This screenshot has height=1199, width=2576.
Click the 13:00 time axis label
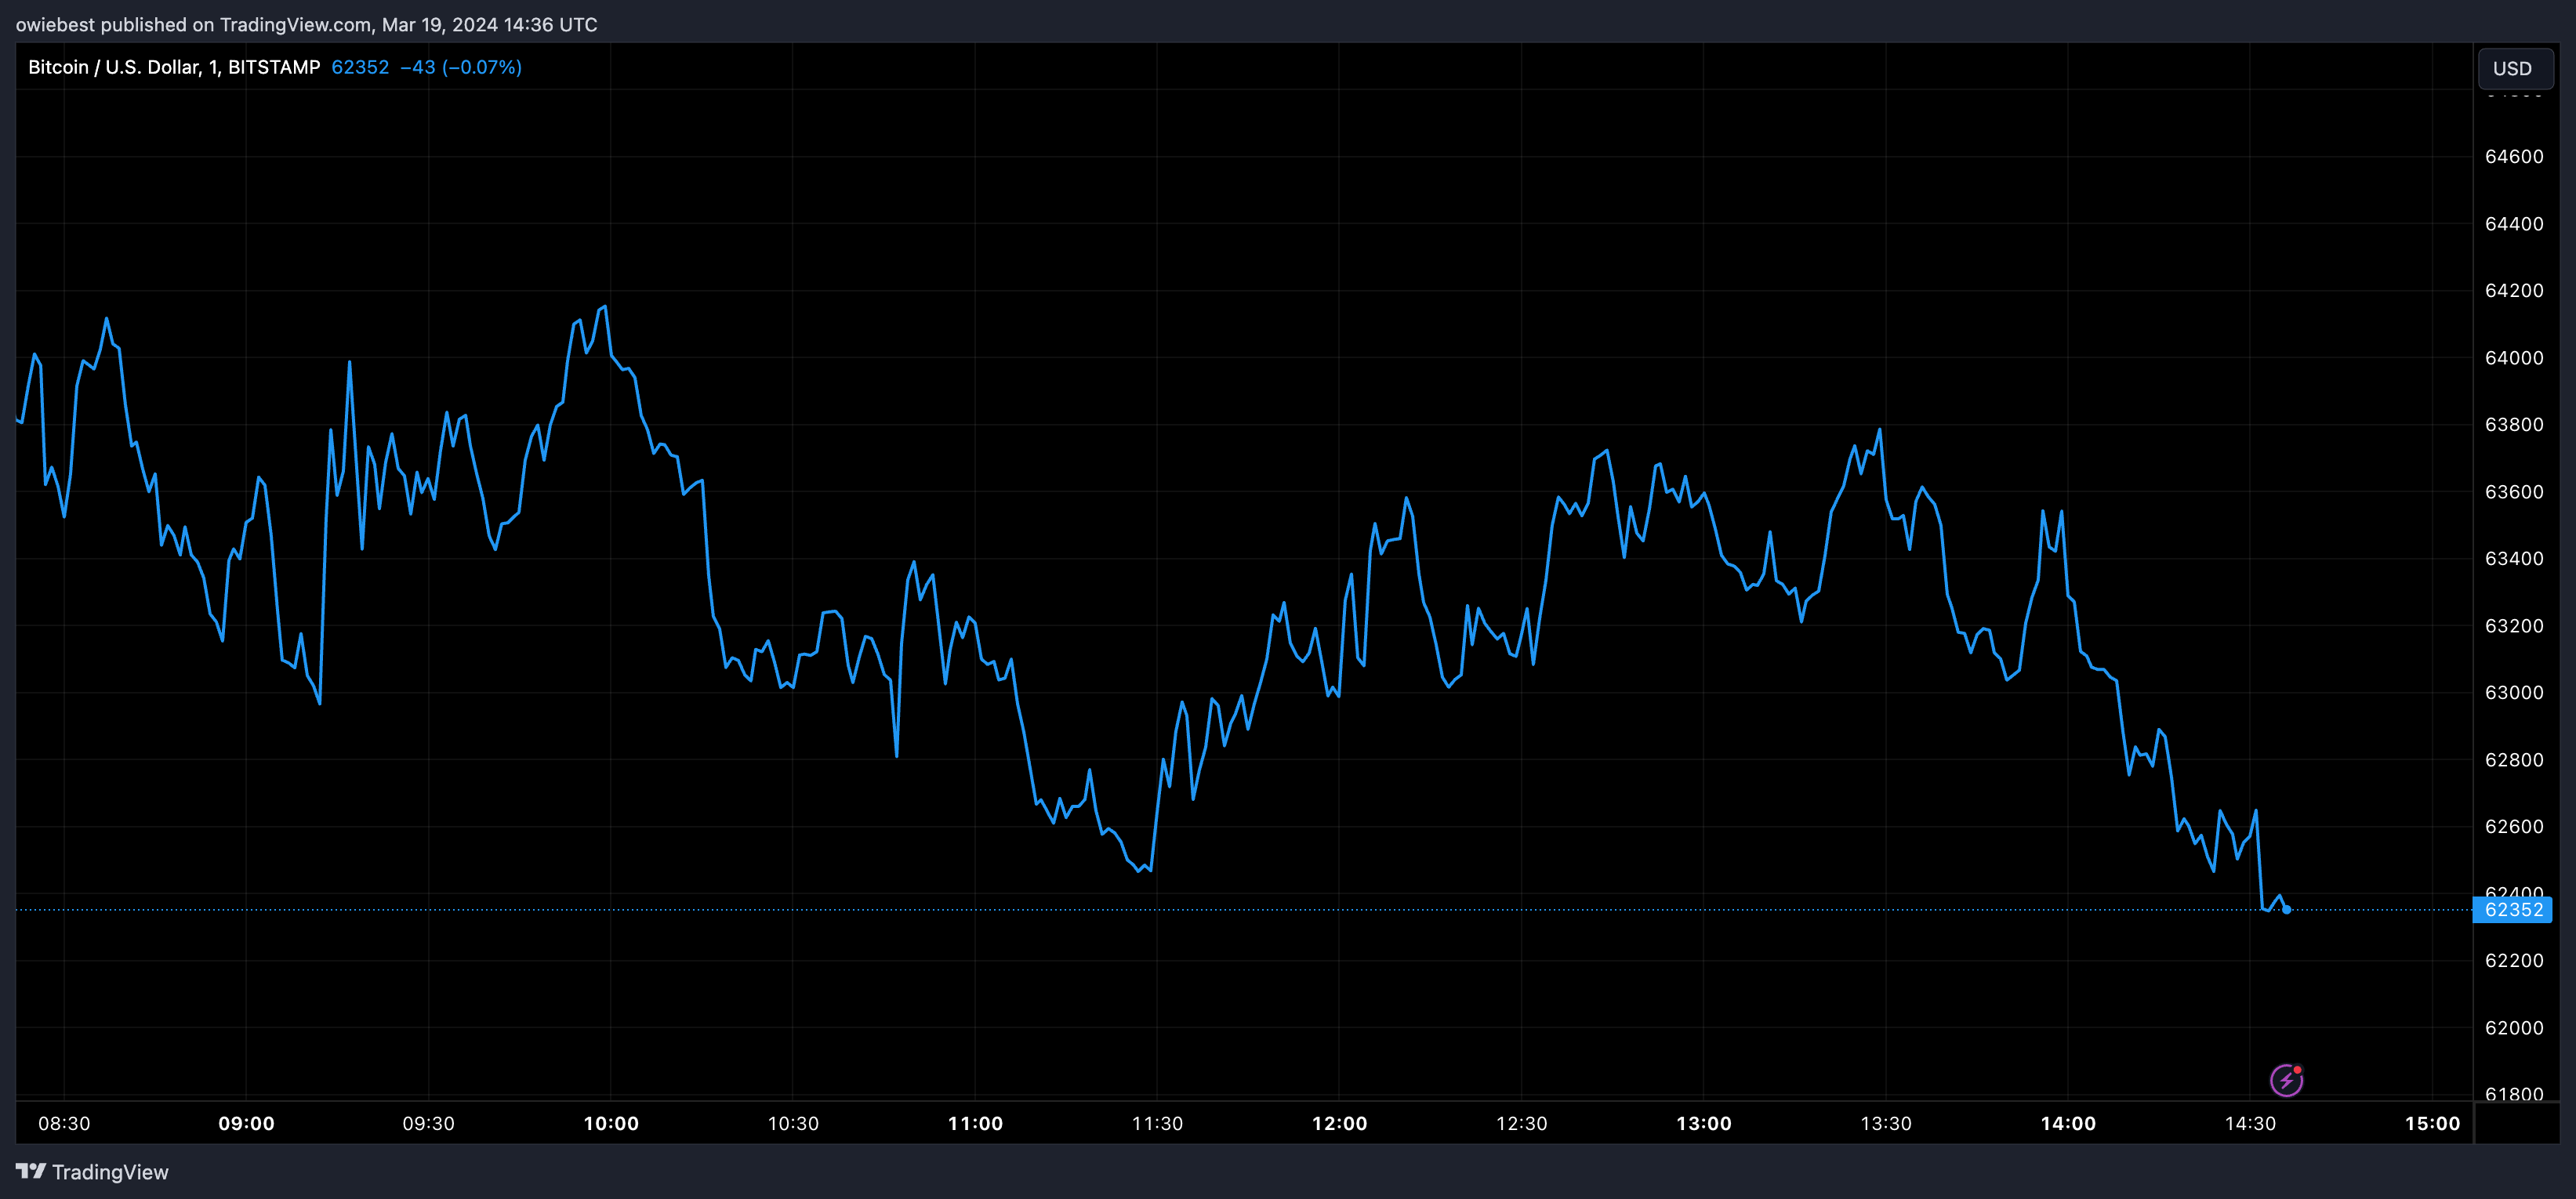[x=1704, y=1123]
